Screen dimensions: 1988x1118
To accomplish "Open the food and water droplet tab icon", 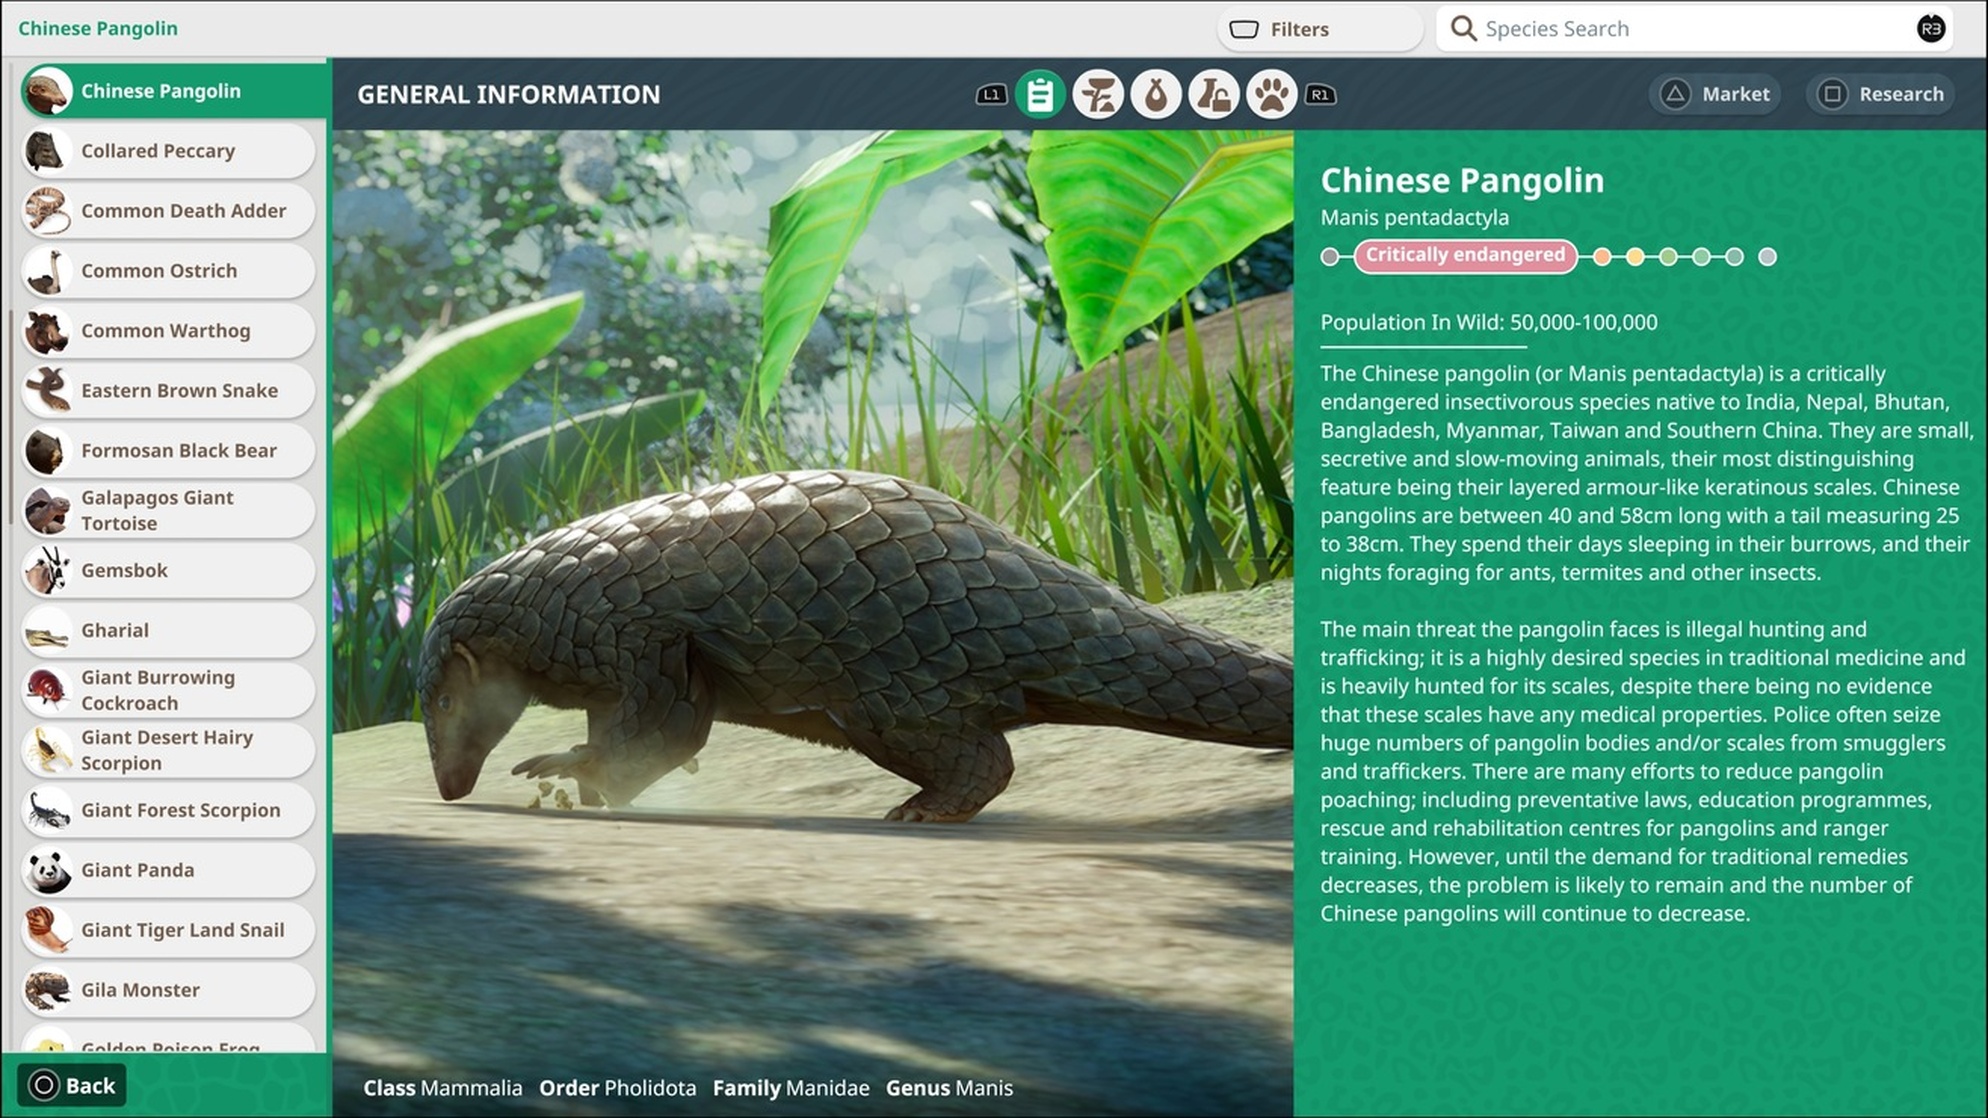I will coord(1156,95).
